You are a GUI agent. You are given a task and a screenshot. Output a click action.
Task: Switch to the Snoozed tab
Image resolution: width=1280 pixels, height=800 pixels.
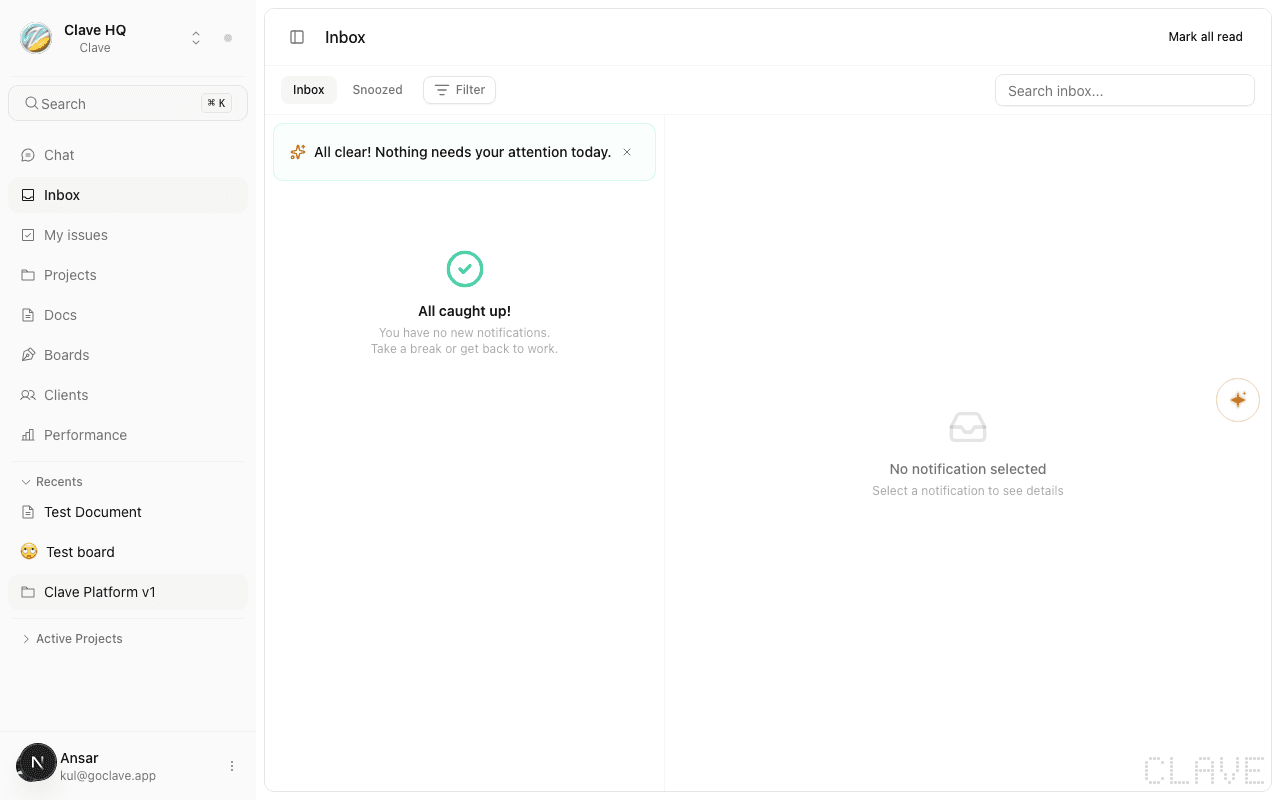377,89
